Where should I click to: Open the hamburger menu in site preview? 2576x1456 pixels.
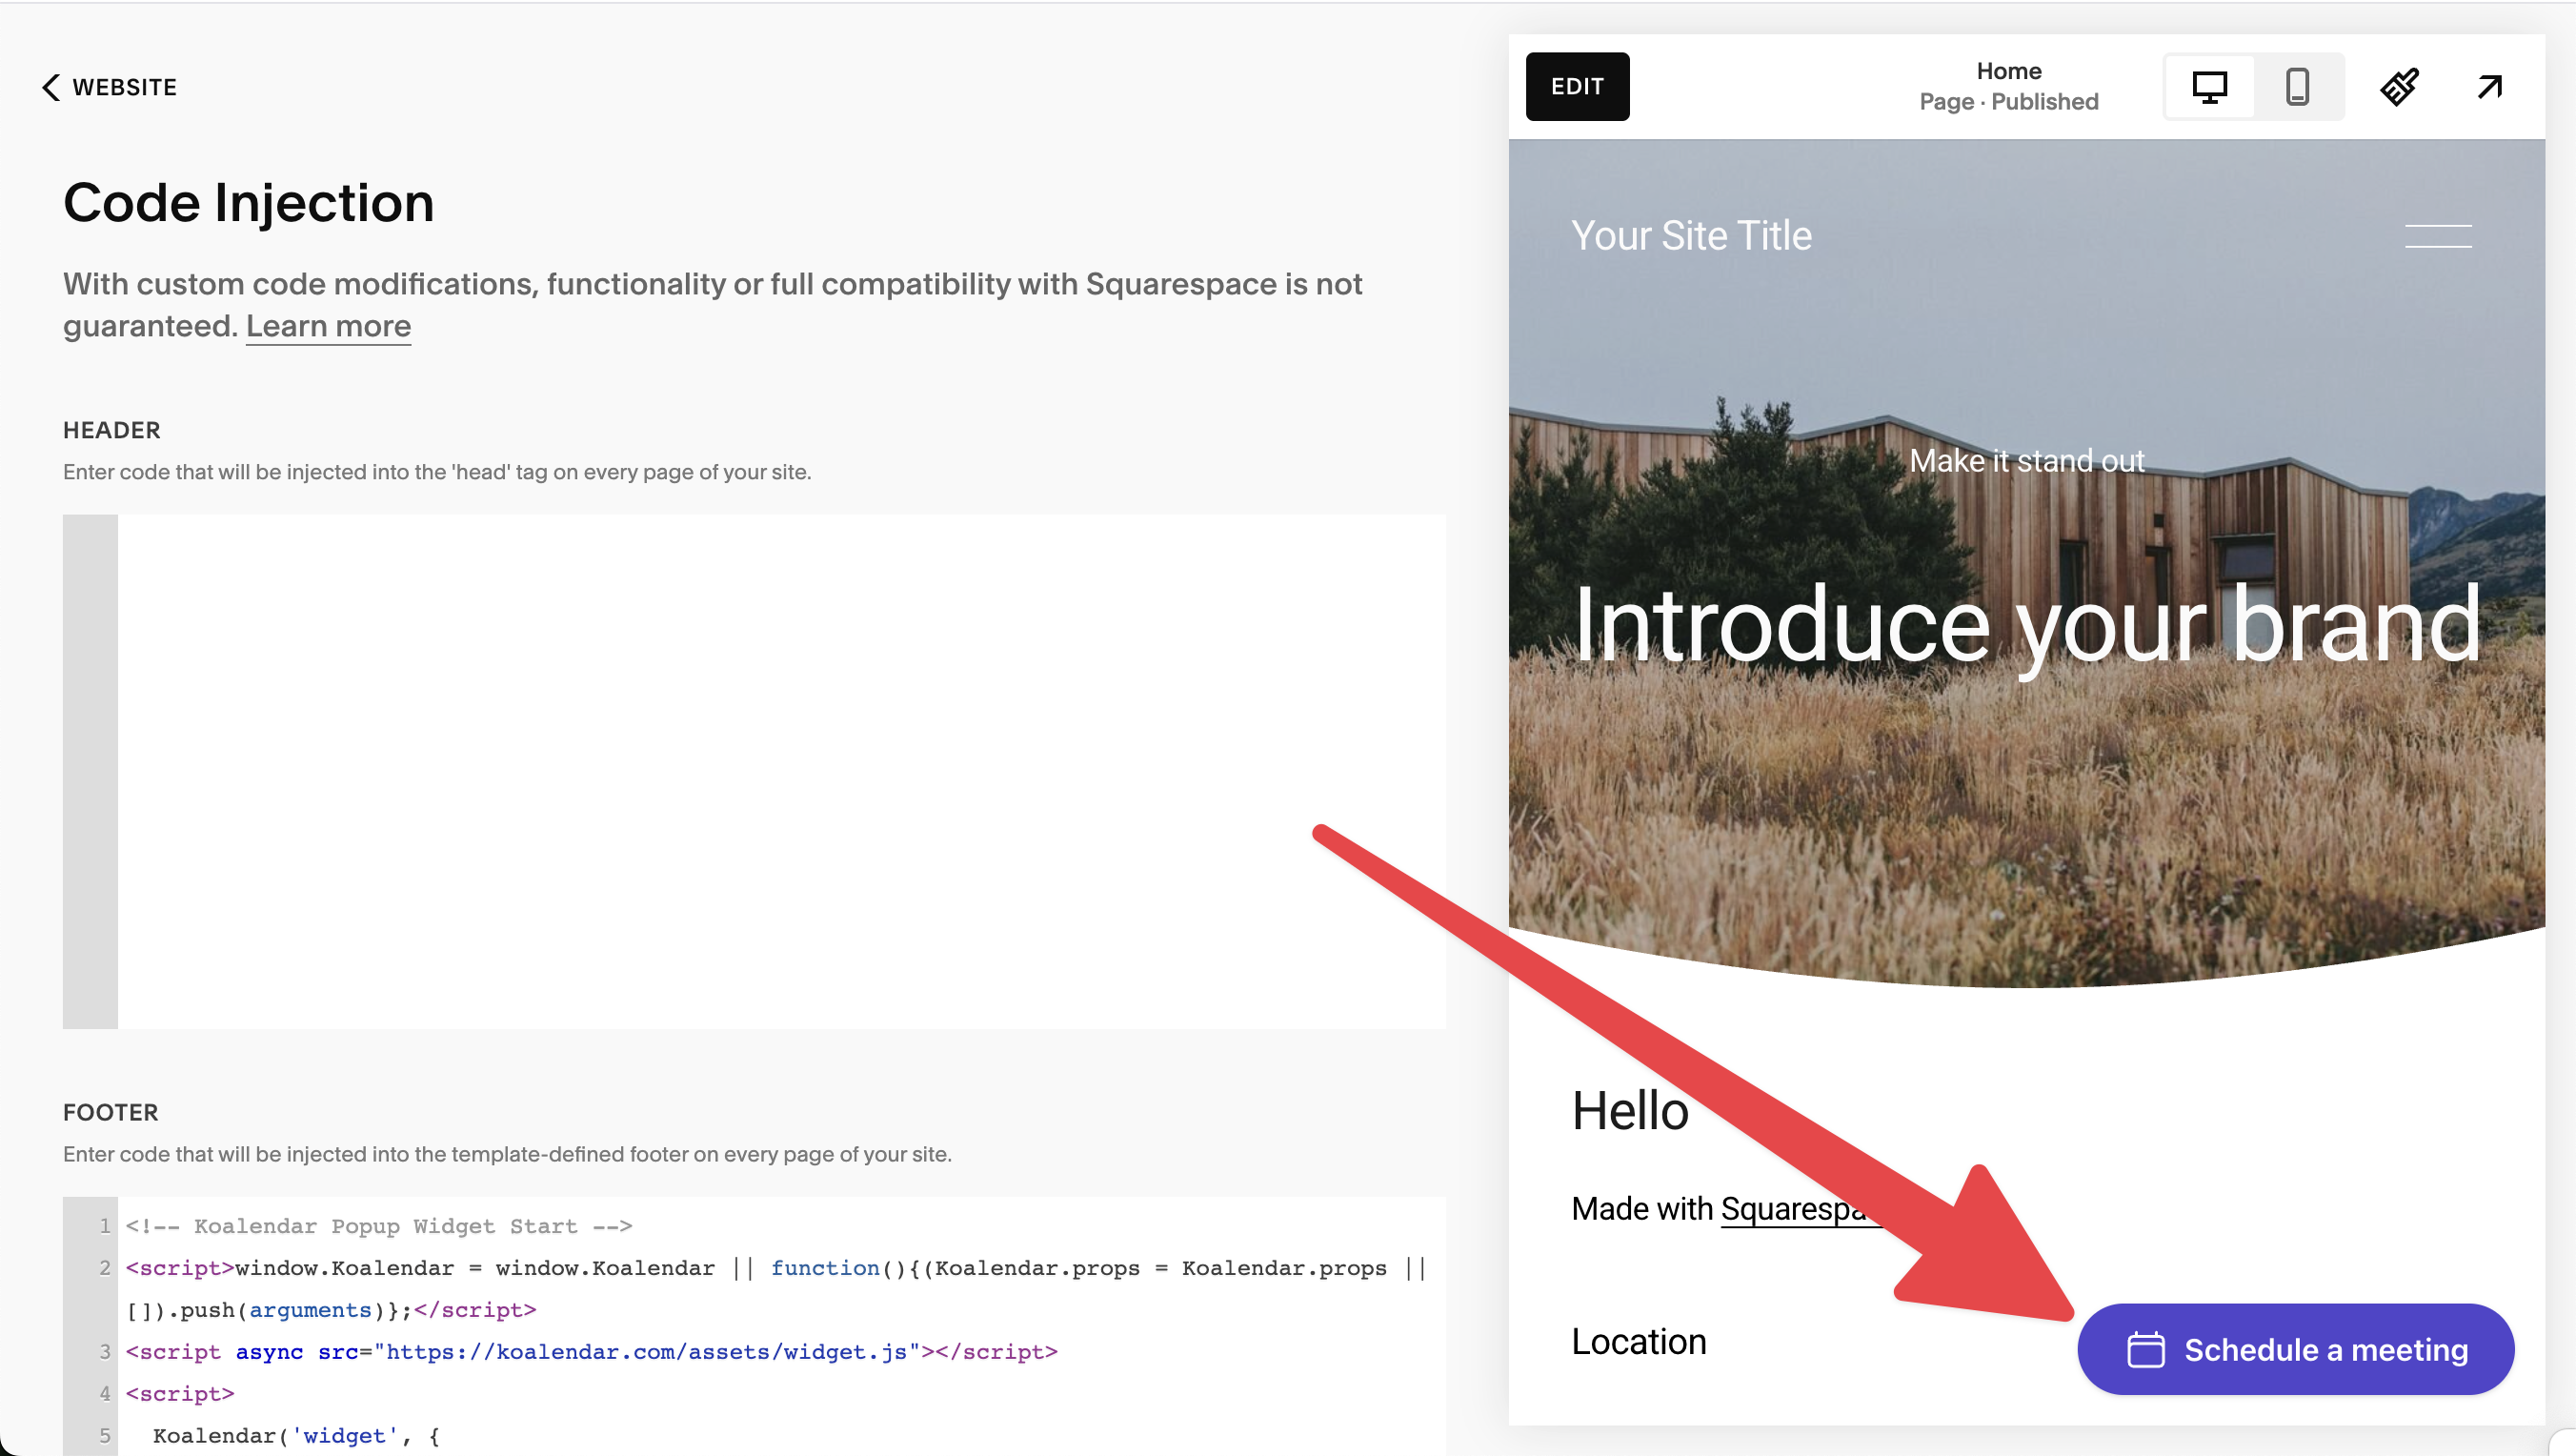(2437, 236)
